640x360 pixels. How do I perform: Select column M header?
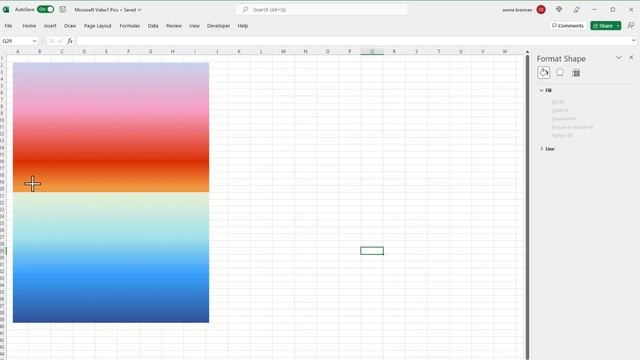point(283,51)
